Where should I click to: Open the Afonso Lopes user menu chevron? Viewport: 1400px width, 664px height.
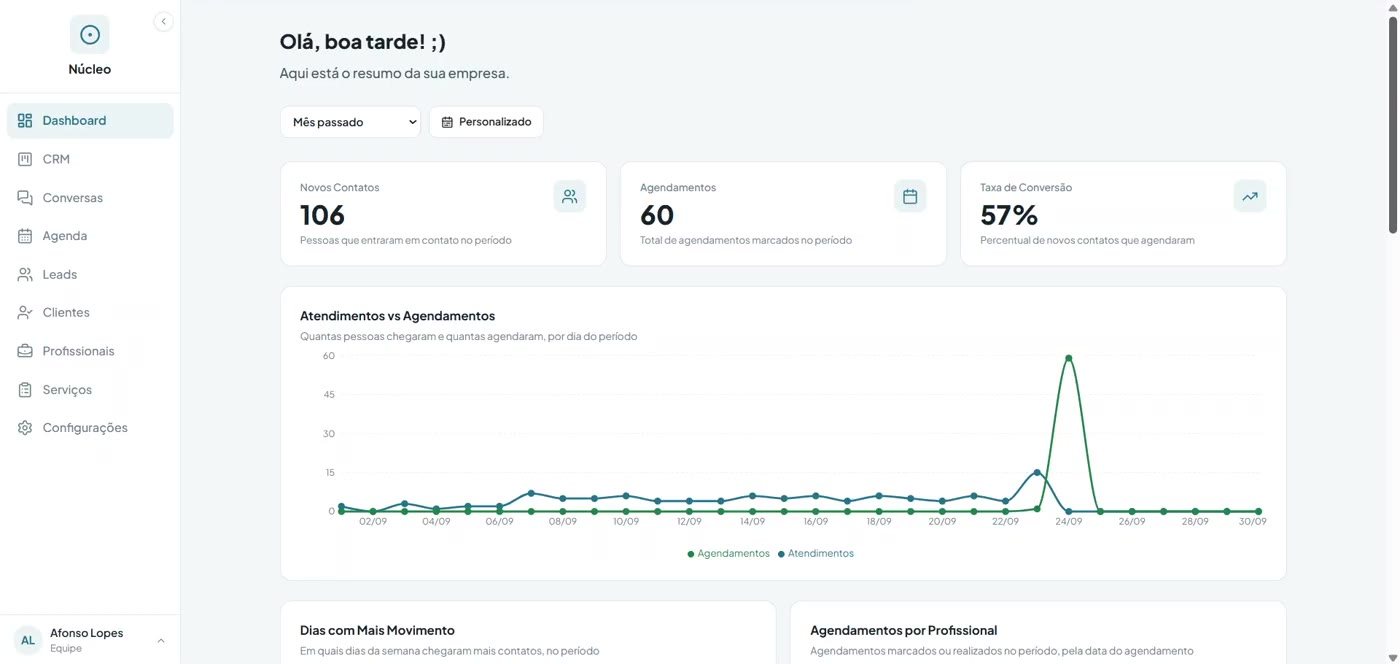[161, 640]
